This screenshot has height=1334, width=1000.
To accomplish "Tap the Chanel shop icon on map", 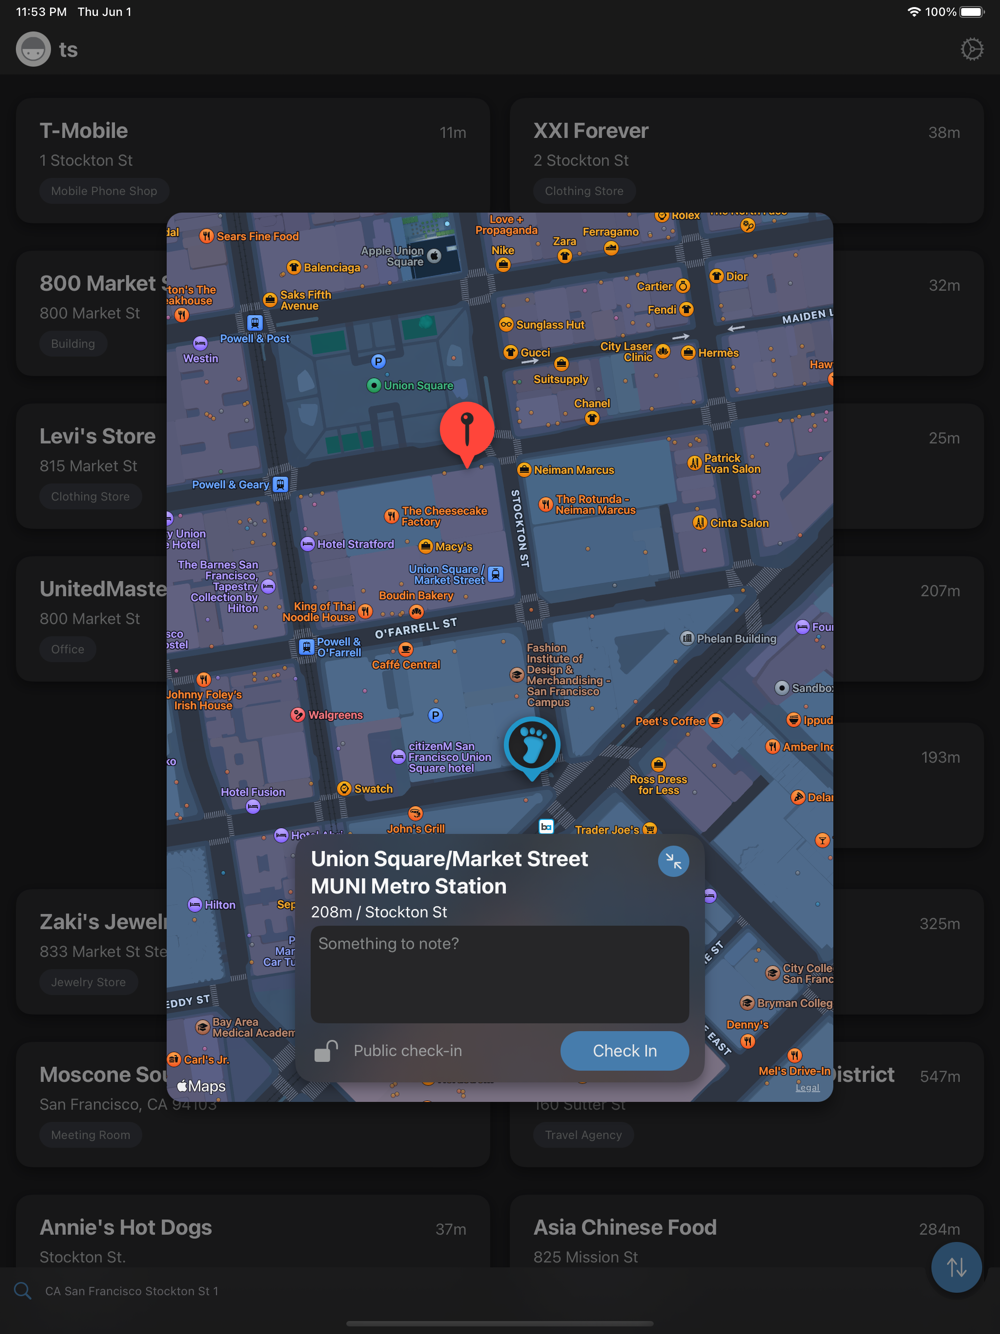I will [592, 418].
